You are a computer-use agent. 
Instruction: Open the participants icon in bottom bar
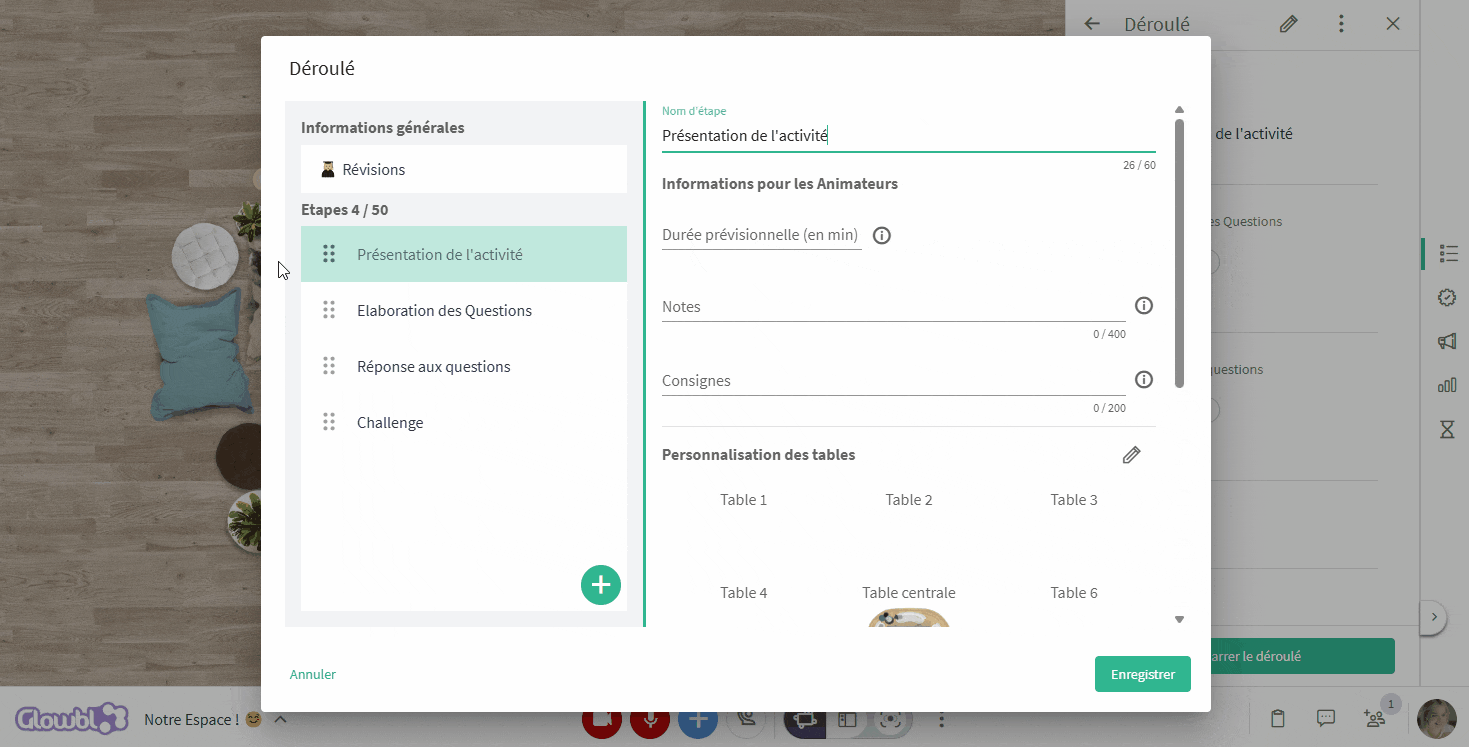click(1374, 718)
